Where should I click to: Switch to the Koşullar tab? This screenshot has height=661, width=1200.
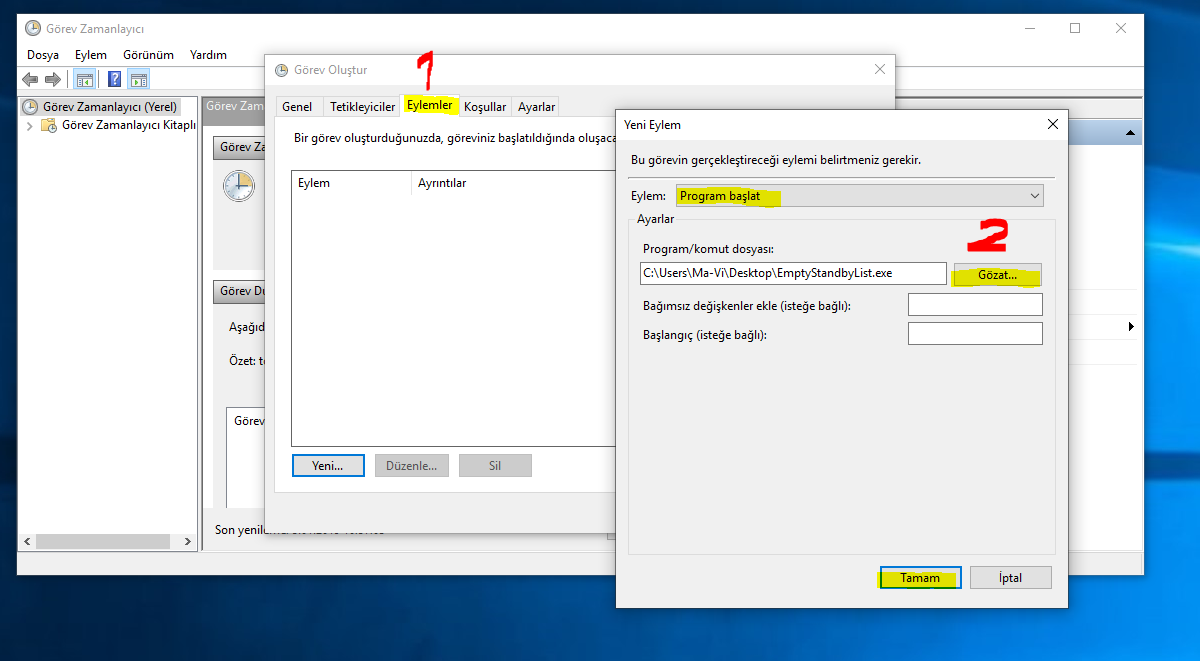click(x=486, y=107)
